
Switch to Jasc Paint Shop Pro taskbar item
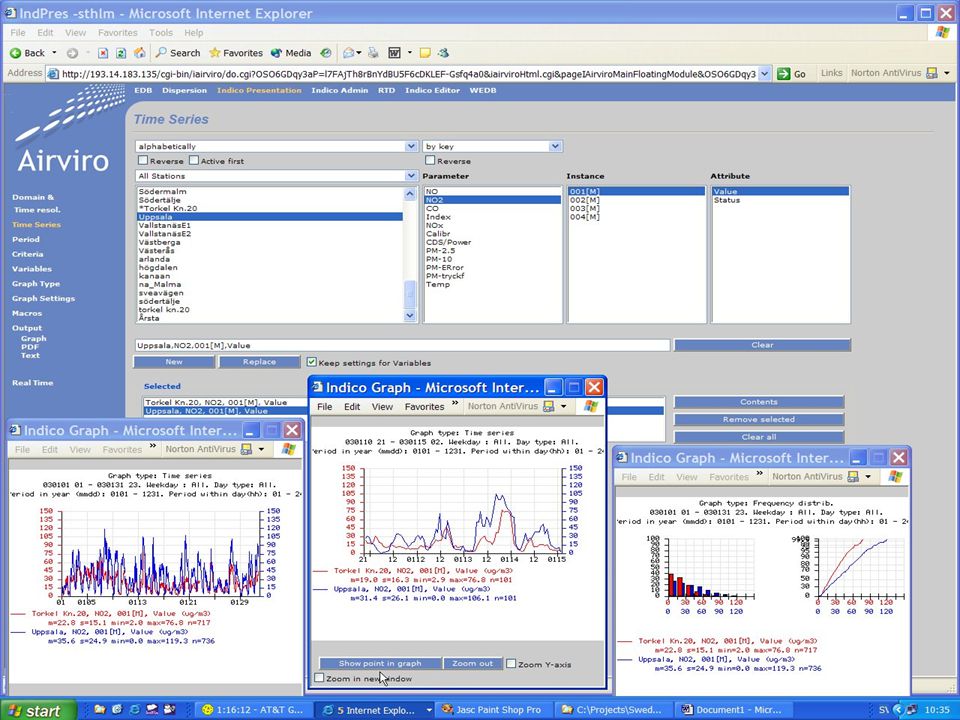click(x=493, y=710)
